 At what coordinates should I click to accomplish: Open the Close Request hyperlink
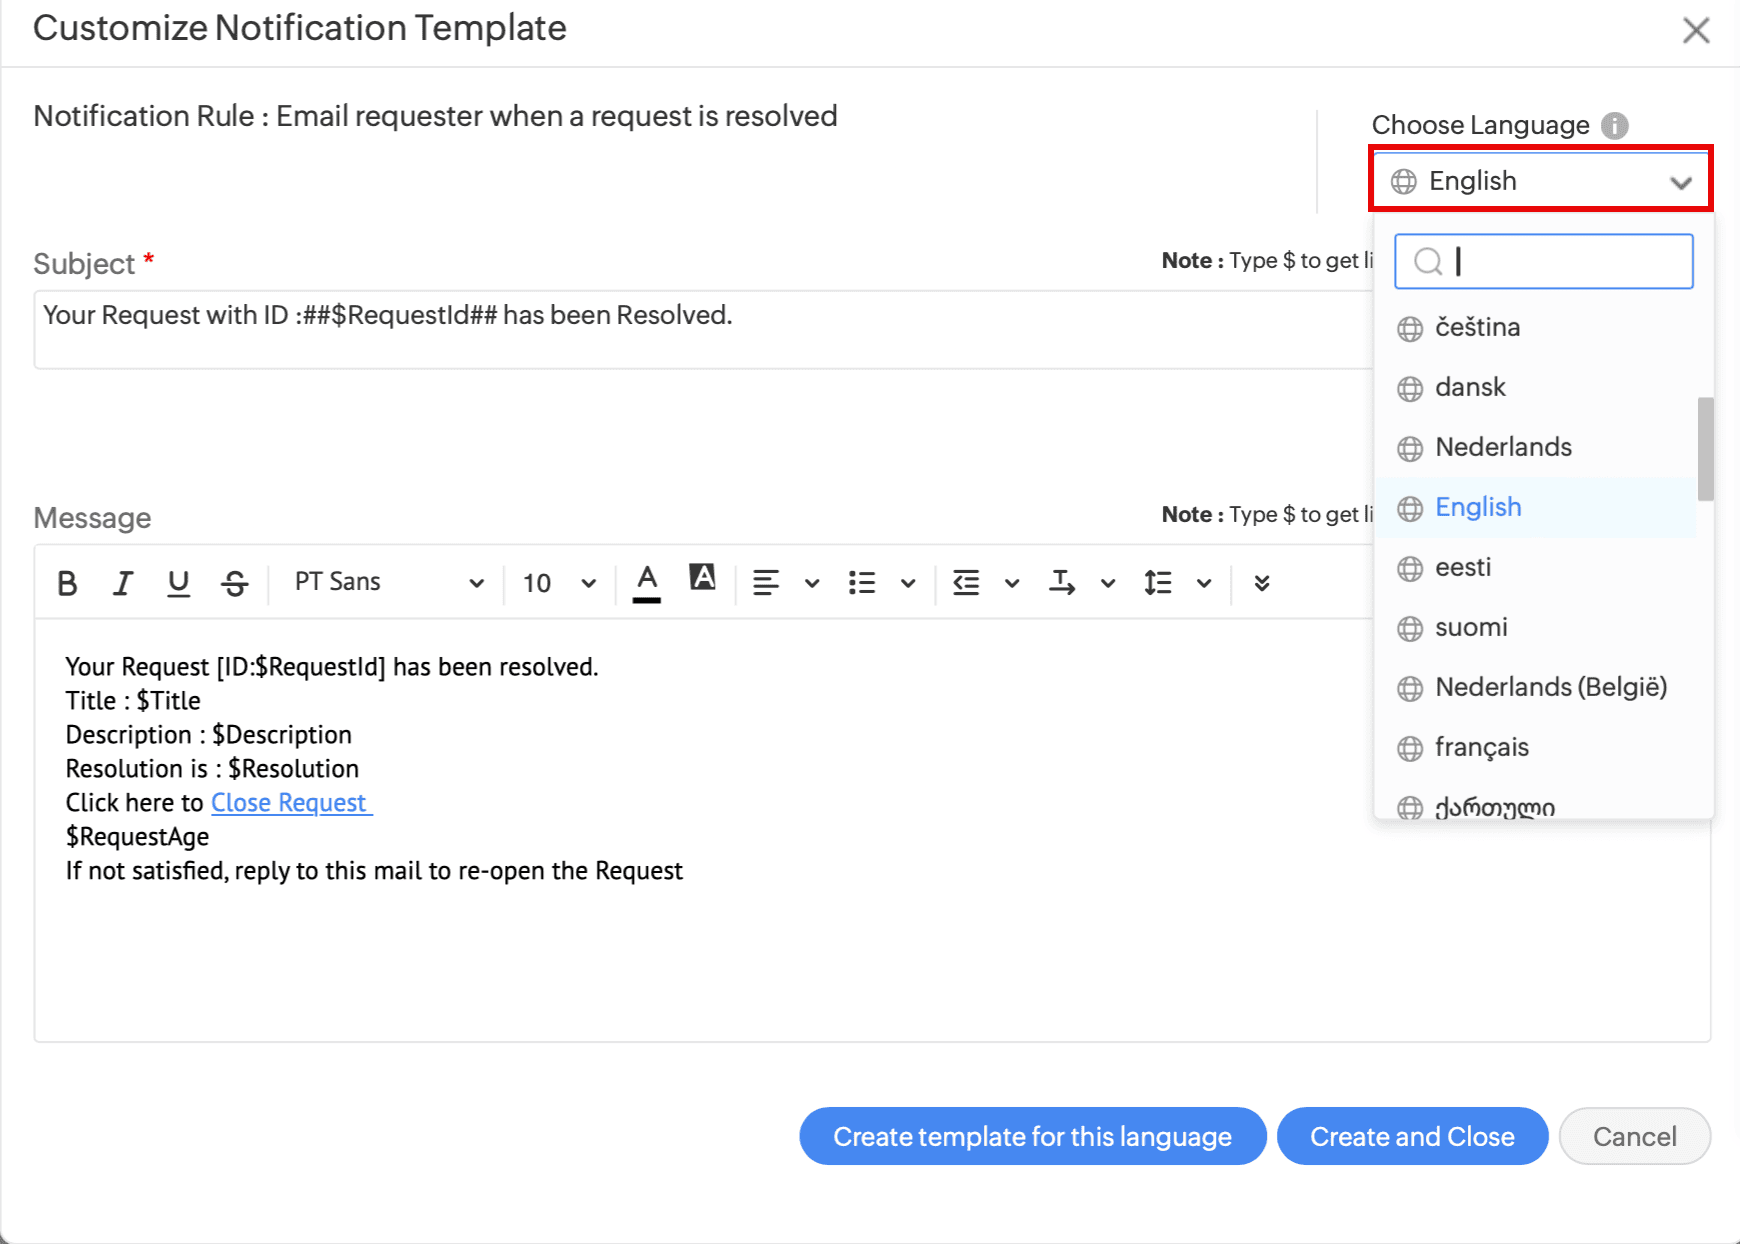(x=290, y=803)
